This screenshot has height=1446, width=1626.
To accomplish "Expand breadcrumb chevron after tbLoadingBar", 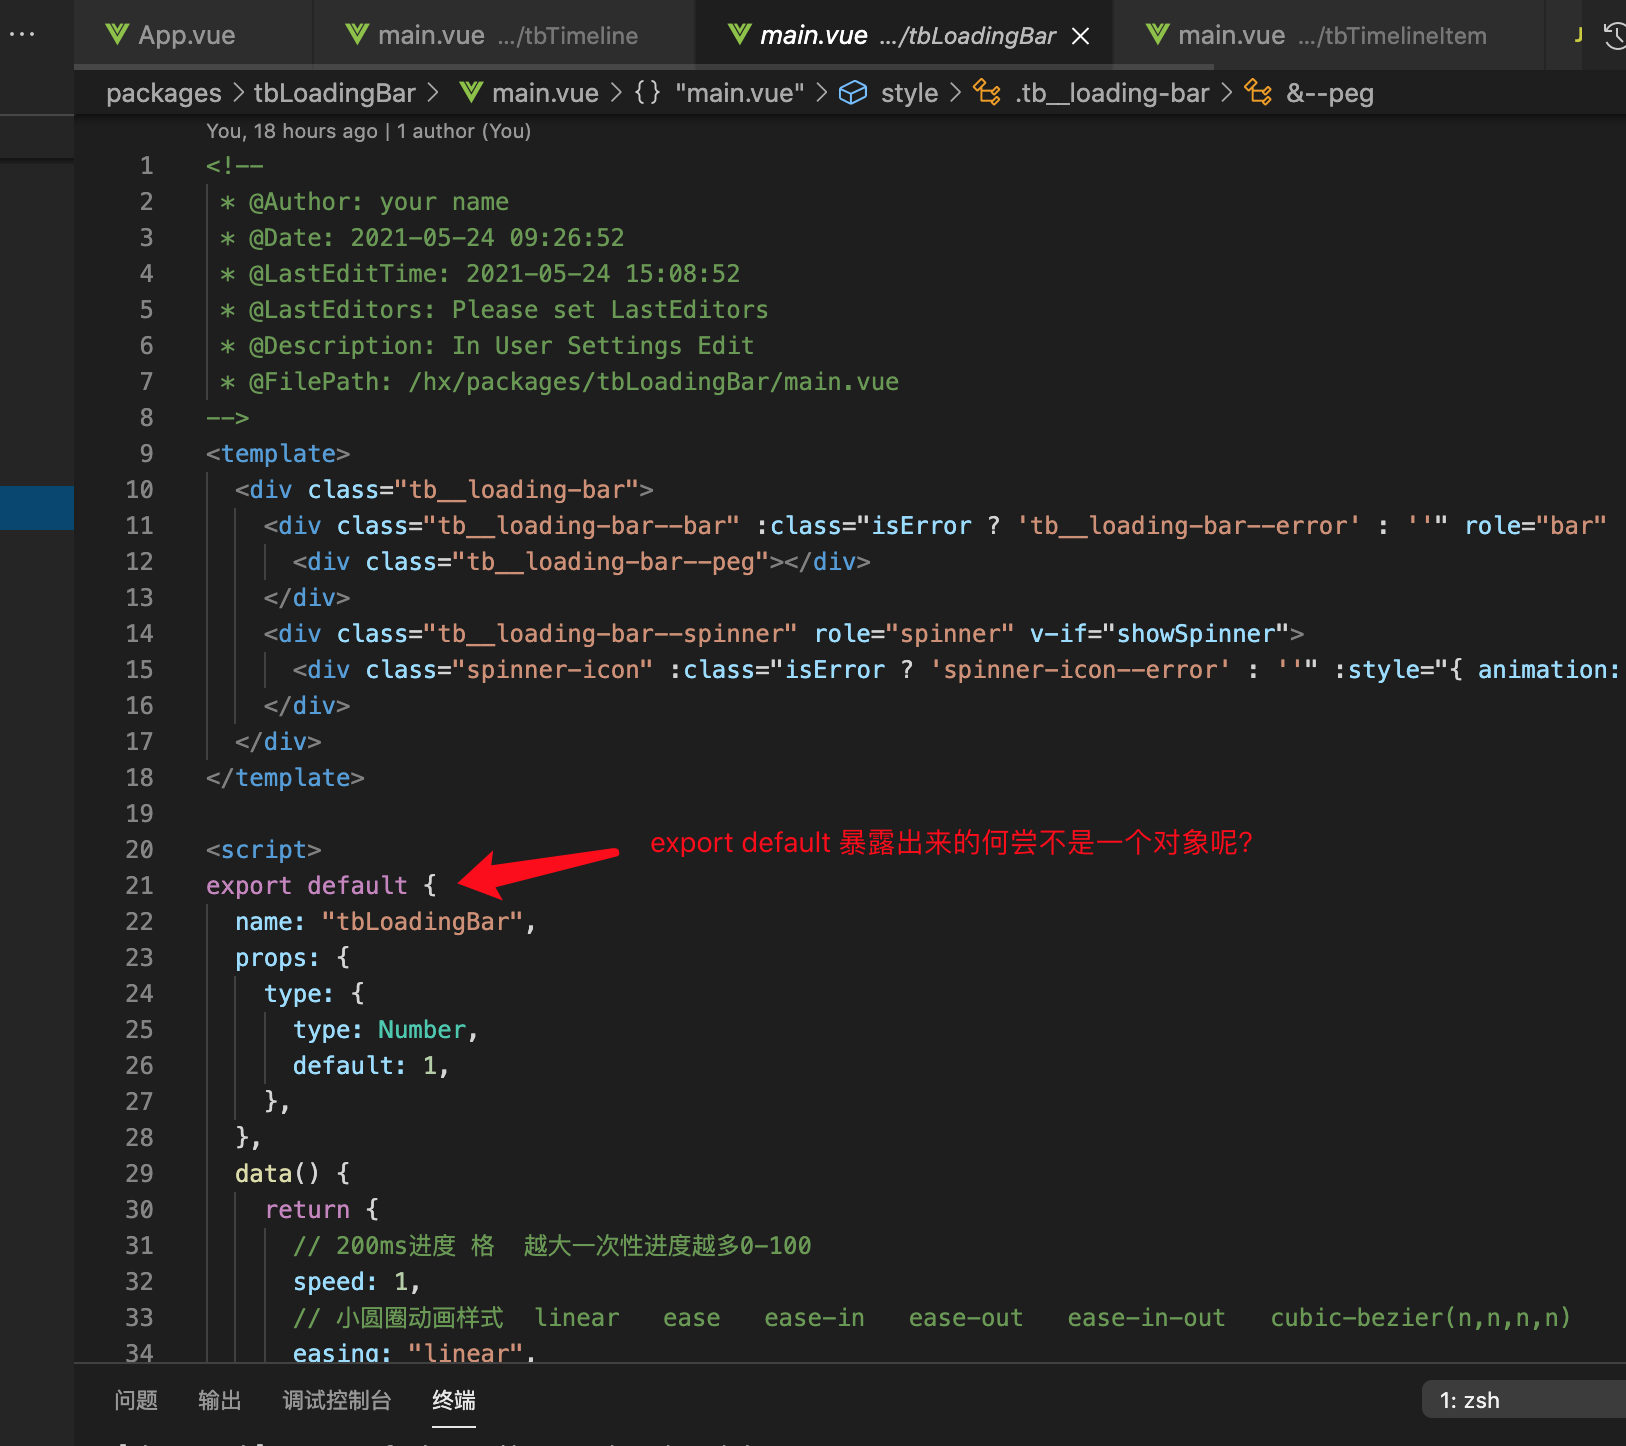I will tap(433, 93).
